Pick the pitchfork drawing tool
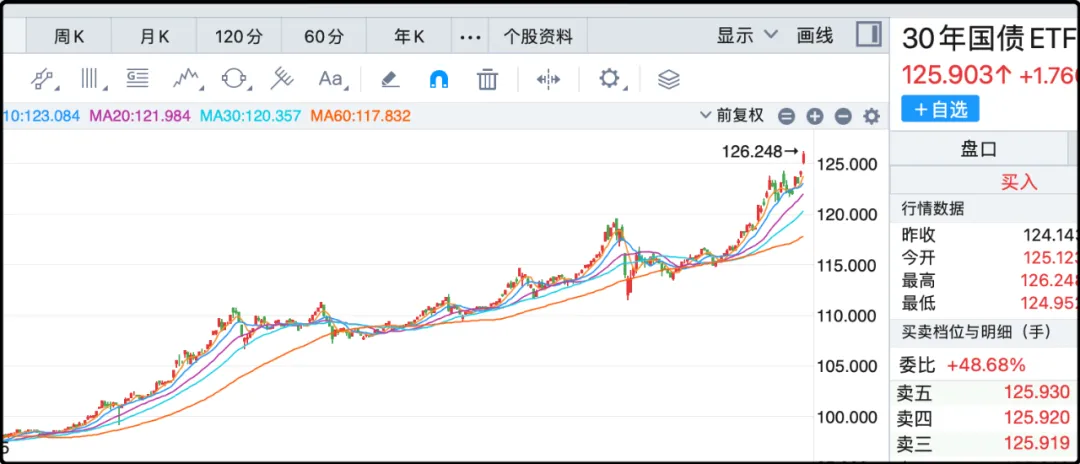Viewport: 1080px width, 464px height. (x=281, y=79)
